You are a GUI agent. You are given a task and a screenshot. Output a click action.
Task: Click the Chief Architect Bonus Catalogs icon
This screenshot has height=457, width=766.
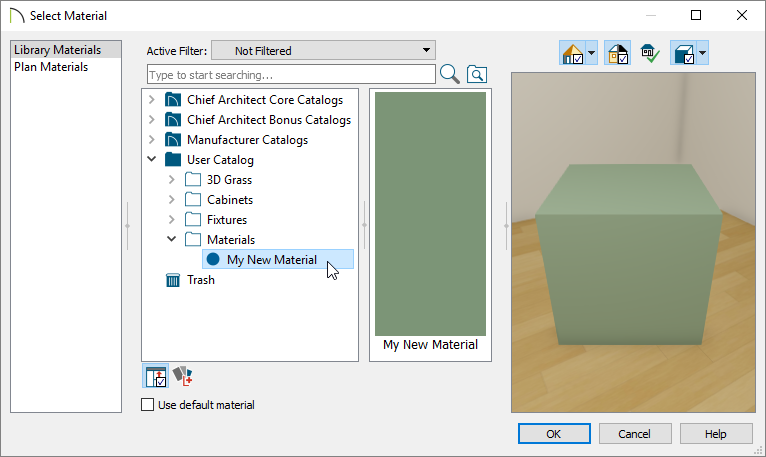coord(173,120)
